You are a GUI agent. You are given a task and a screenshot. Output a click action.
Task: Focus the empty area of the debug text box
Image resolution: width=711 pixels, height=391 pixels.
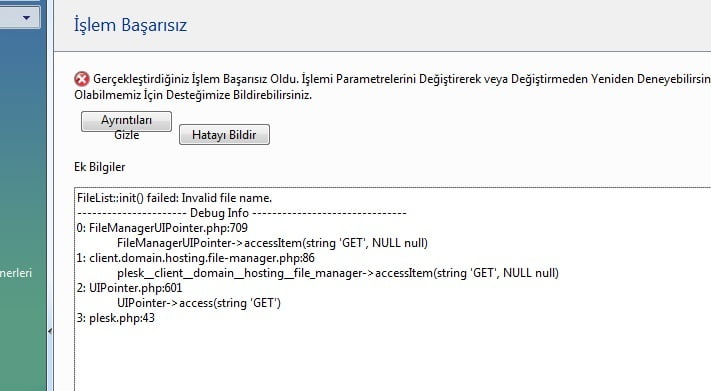(393, 356)
